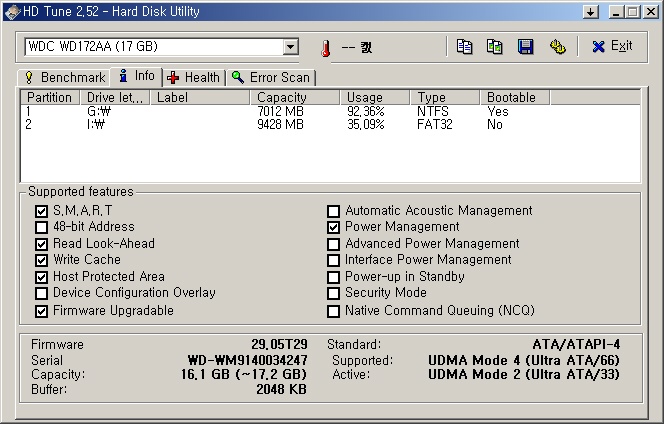Click the bootable Yes cell

click(x=498, y=111)
